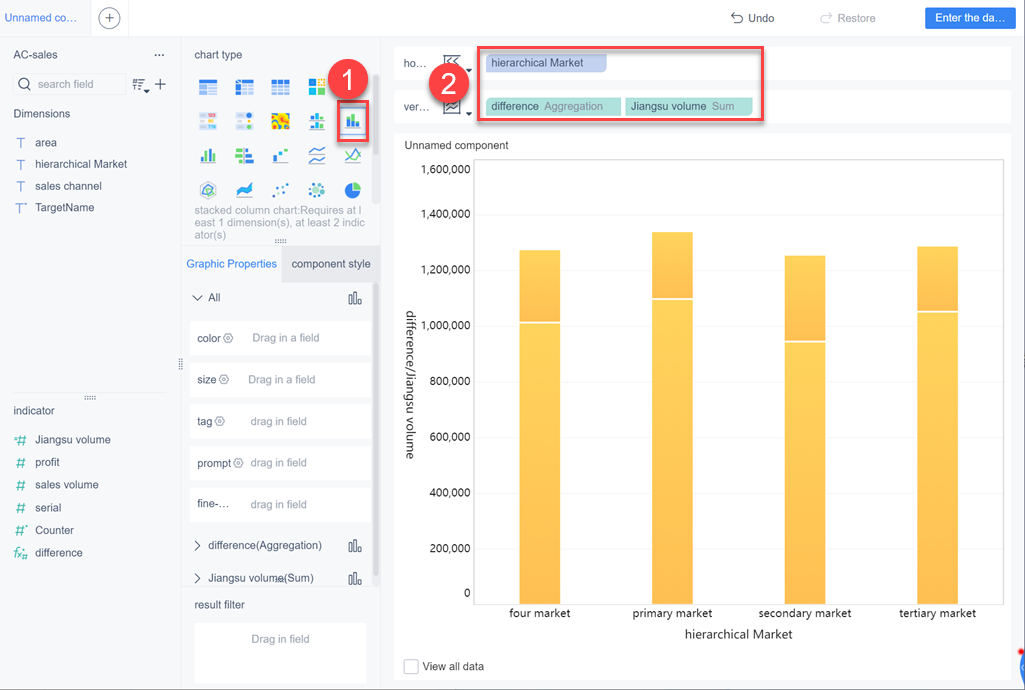This screenshot has width=1025, height=690.
Task: Select the bubble cluster chart icon
Action: 317,190
